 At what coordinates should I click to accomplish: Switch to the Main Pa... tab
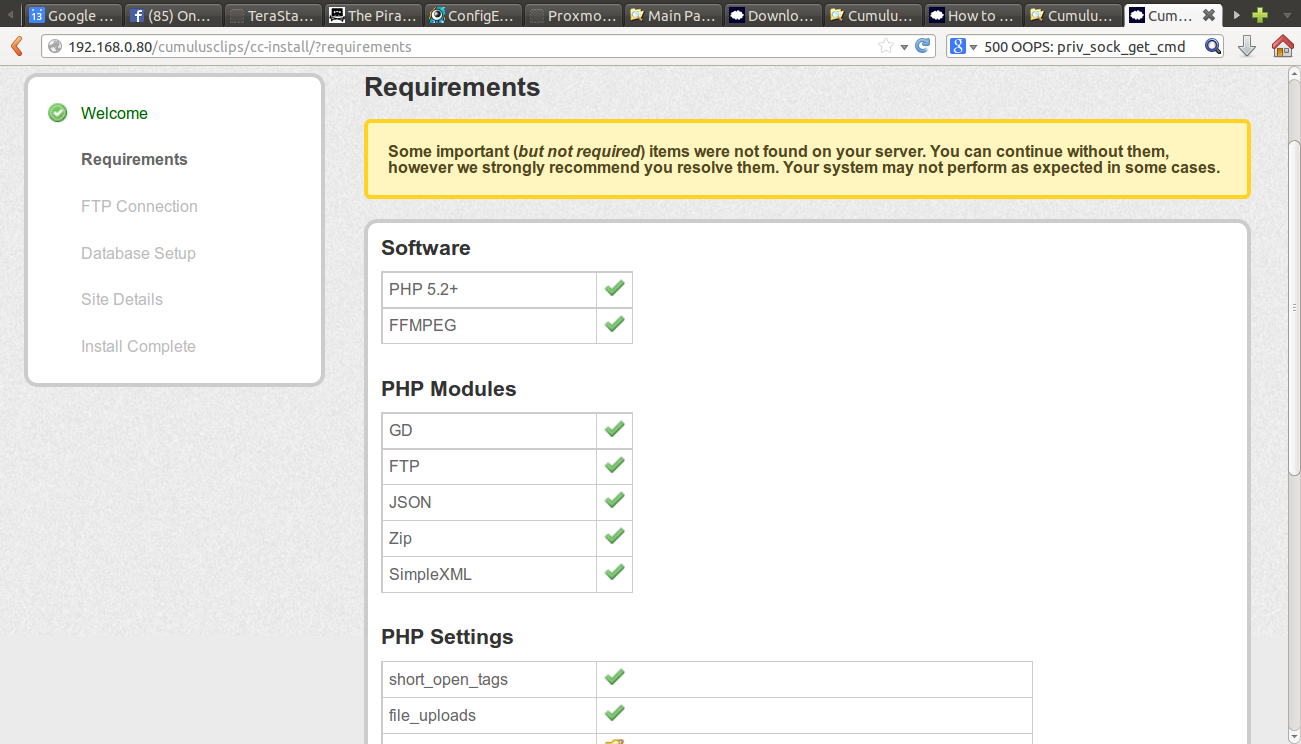click(673, 15)
